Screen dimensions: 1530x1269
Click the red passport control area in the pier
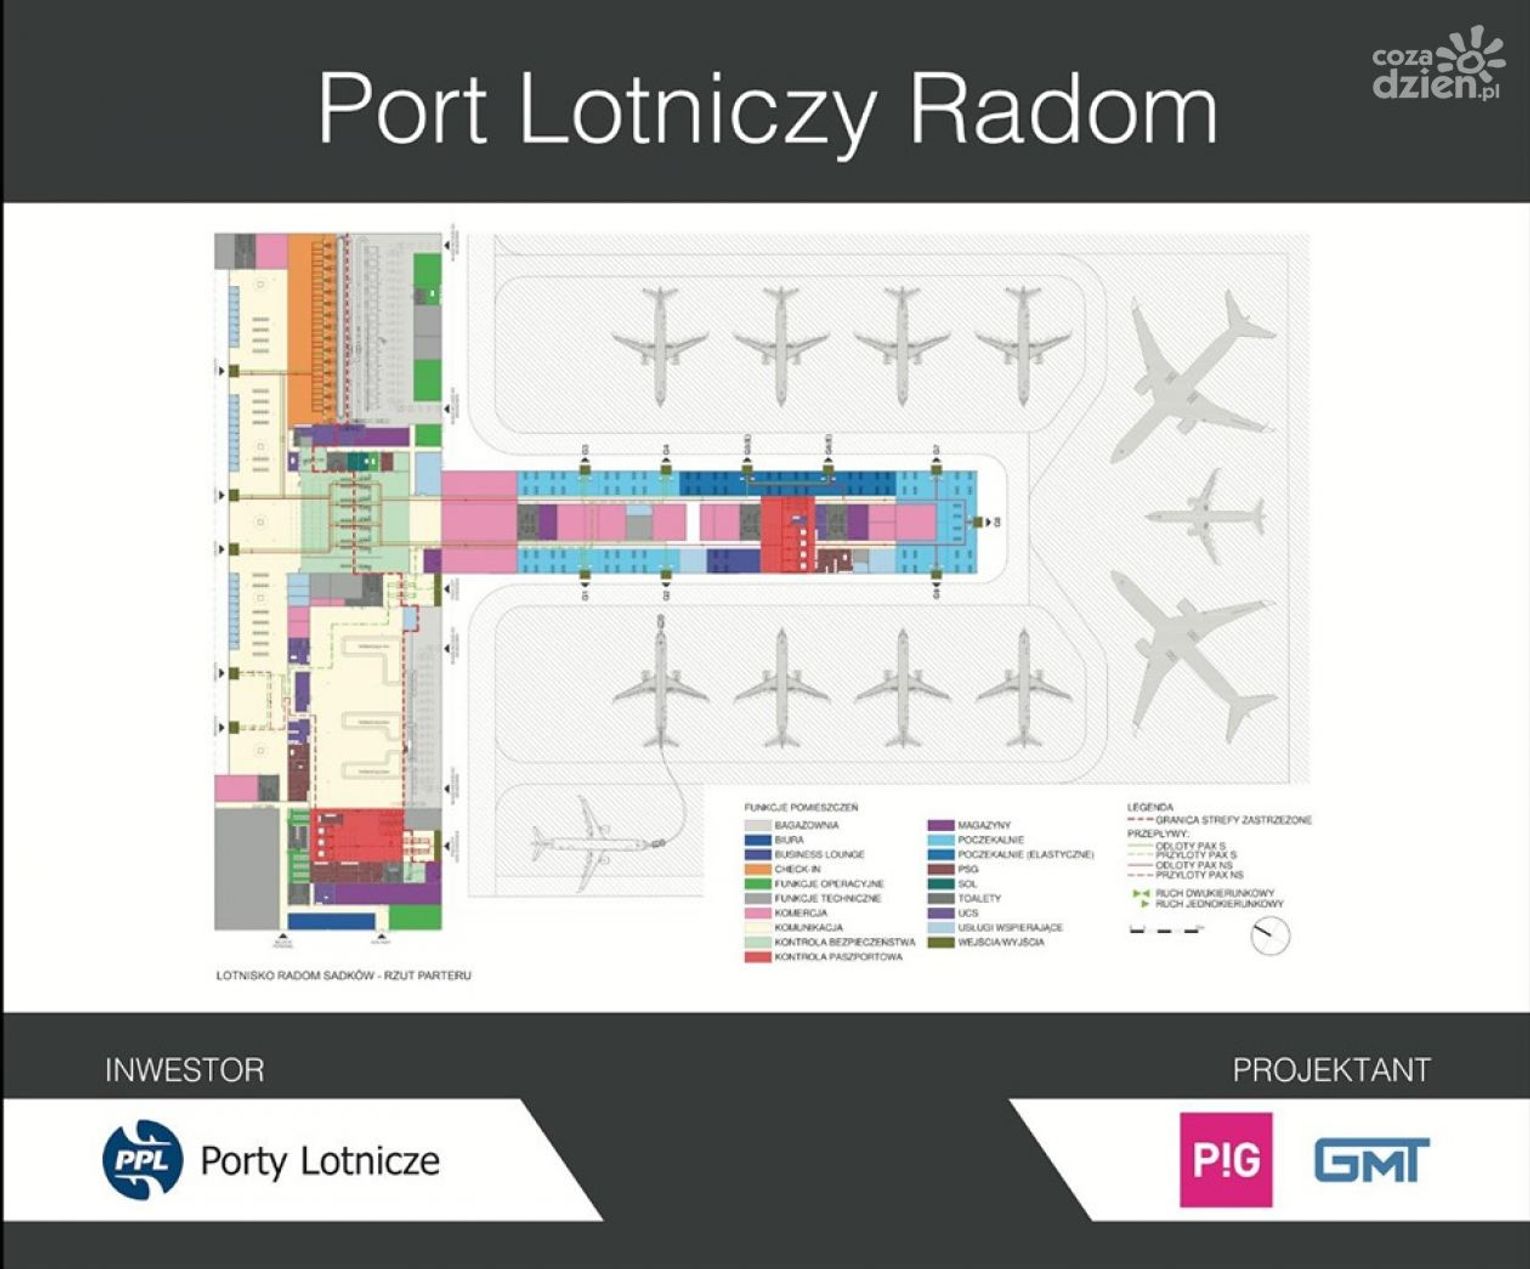coord(783,535)
